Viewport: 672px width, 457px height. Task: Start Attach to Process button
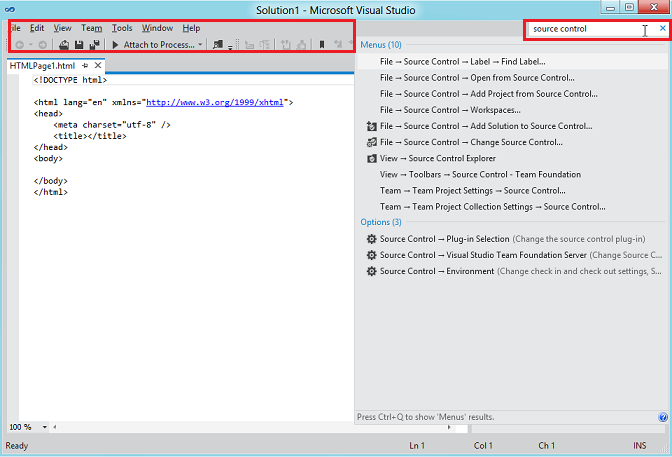pos(154,45)
